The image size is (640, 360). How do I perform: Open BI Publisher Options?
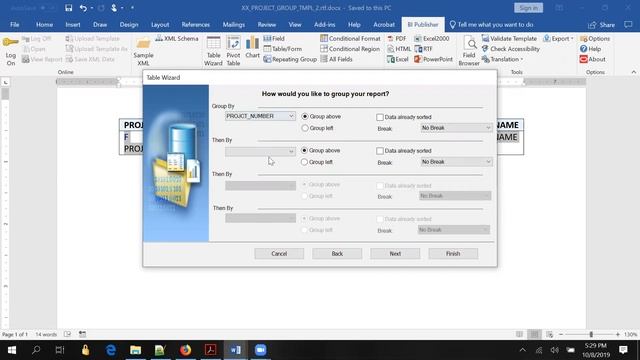(595, 38)
